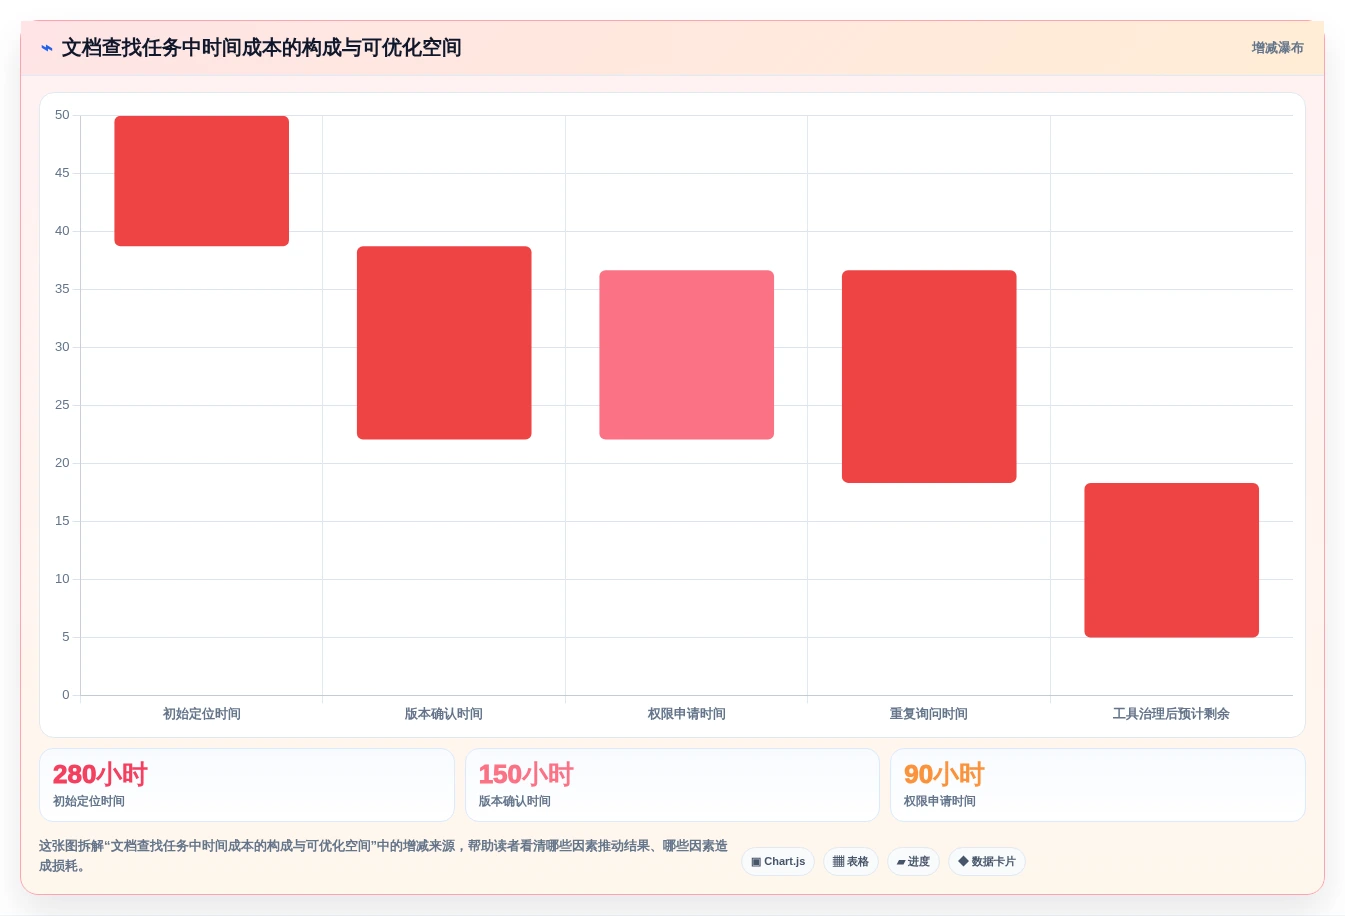Click the Chart.js tag chip
The height and width of the screenshot is (916, 1345).
click(x=778, y=862)
